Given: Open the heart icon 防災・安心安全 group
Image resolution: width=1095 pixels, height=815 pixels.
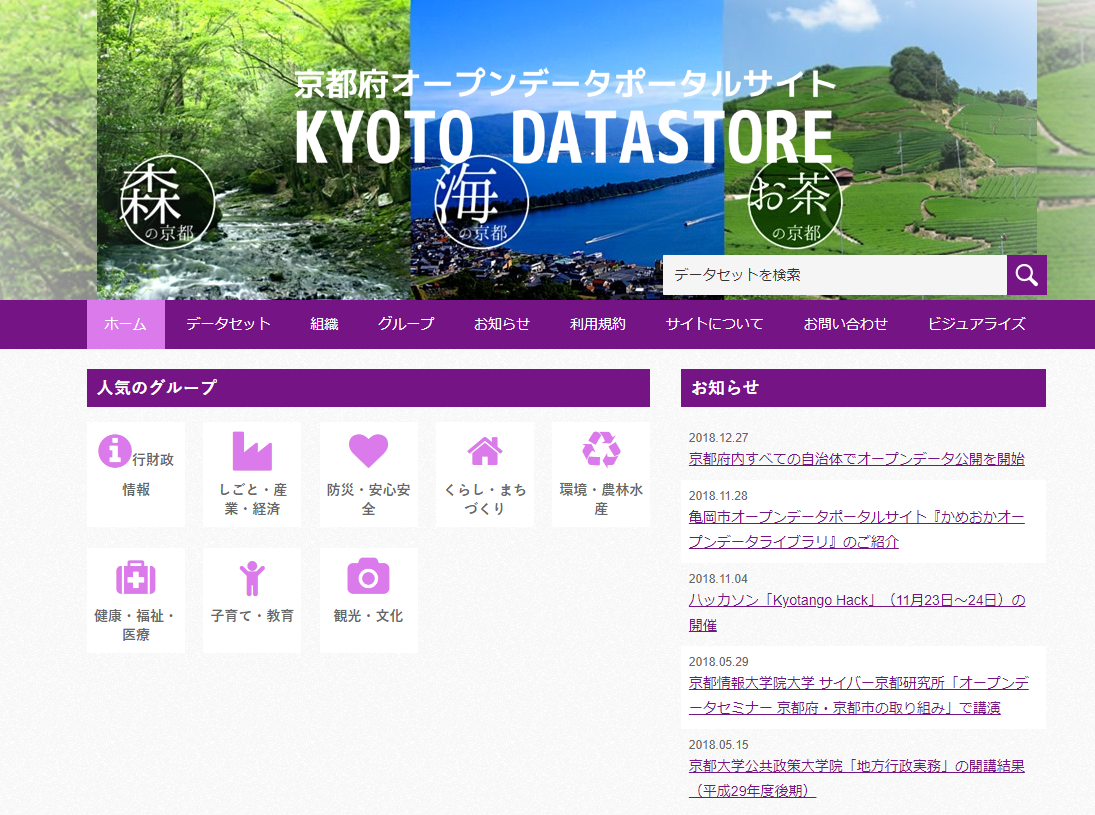Looking at the screenshot, I should [368, 451].
